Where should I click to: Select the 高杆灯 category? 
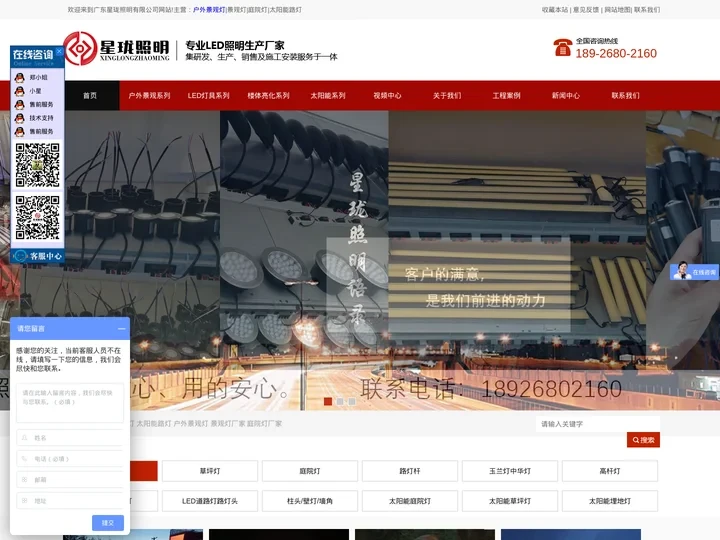tap(610, 471)
